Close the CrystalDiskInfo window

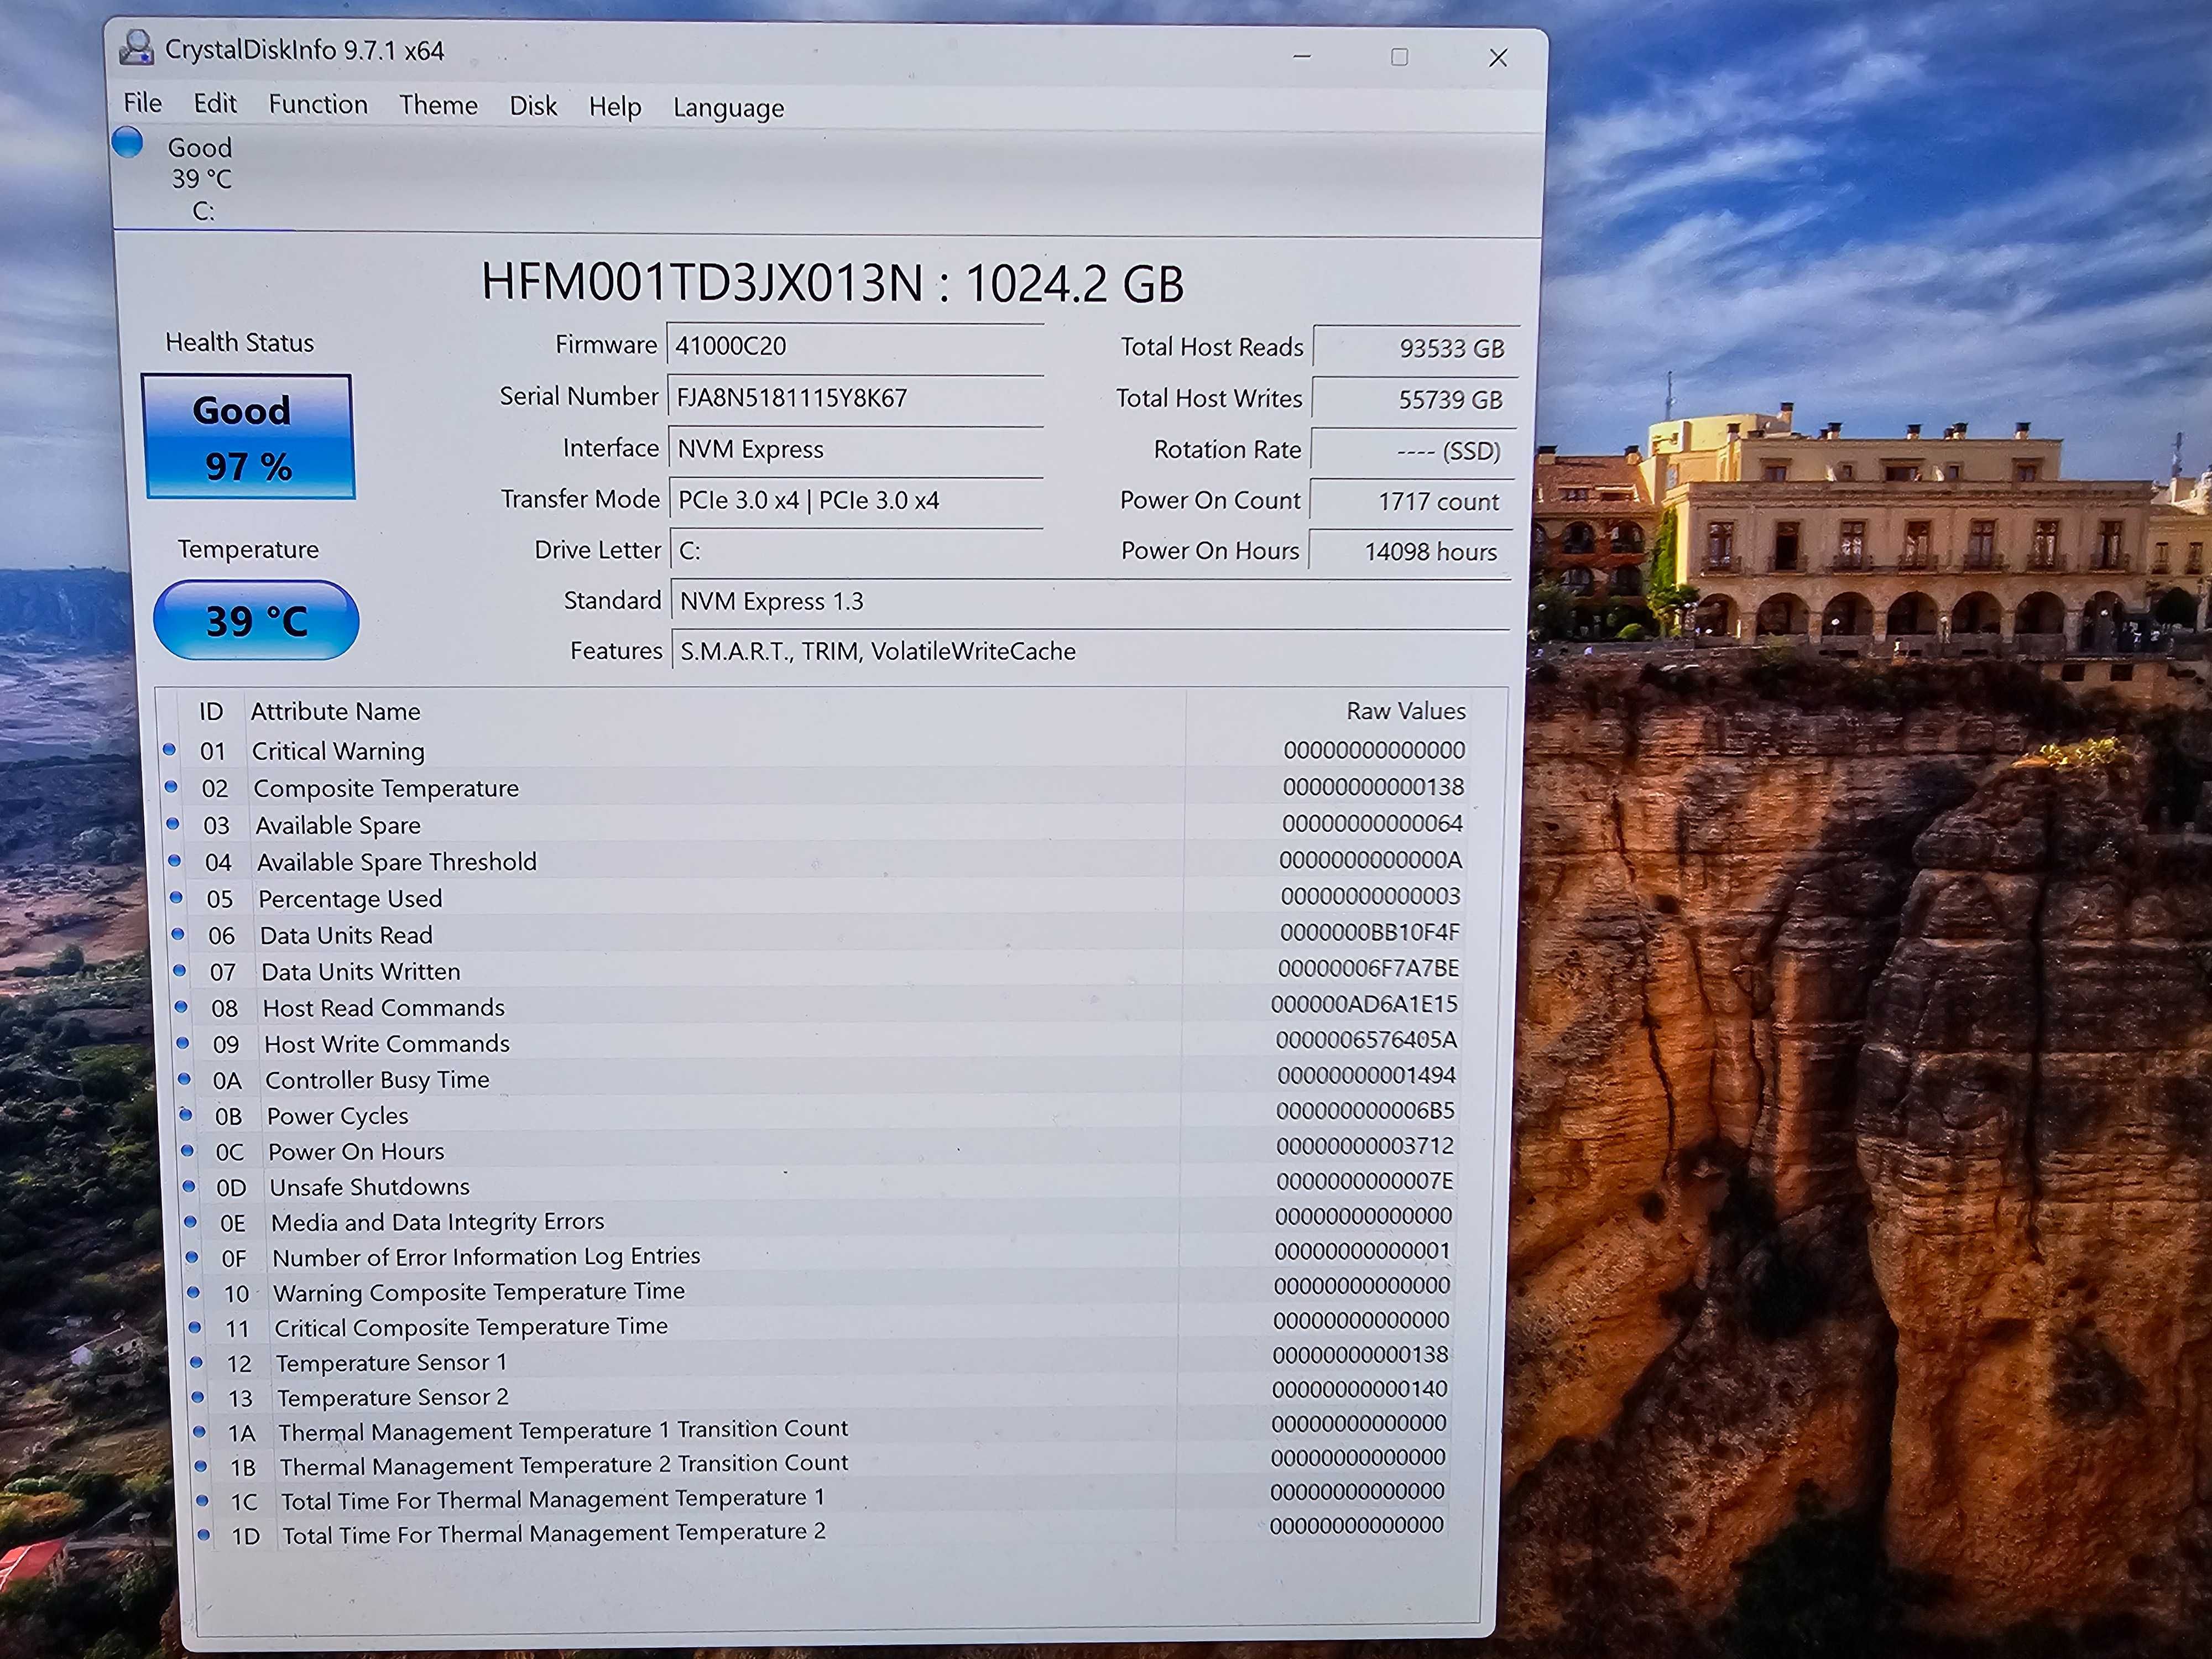click(x=1498, y=58)
